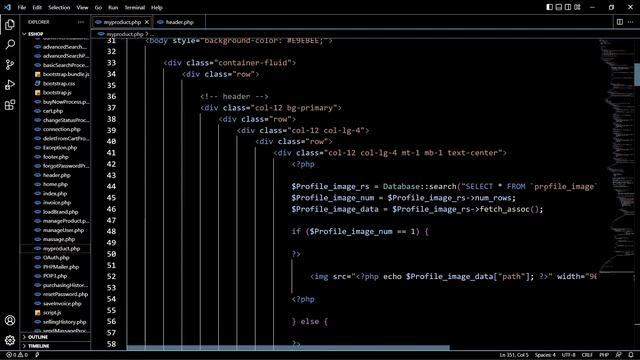Viewport: 640px width, 360px height.
Task: Open the notifications bell icon
Action: point(631,355)
